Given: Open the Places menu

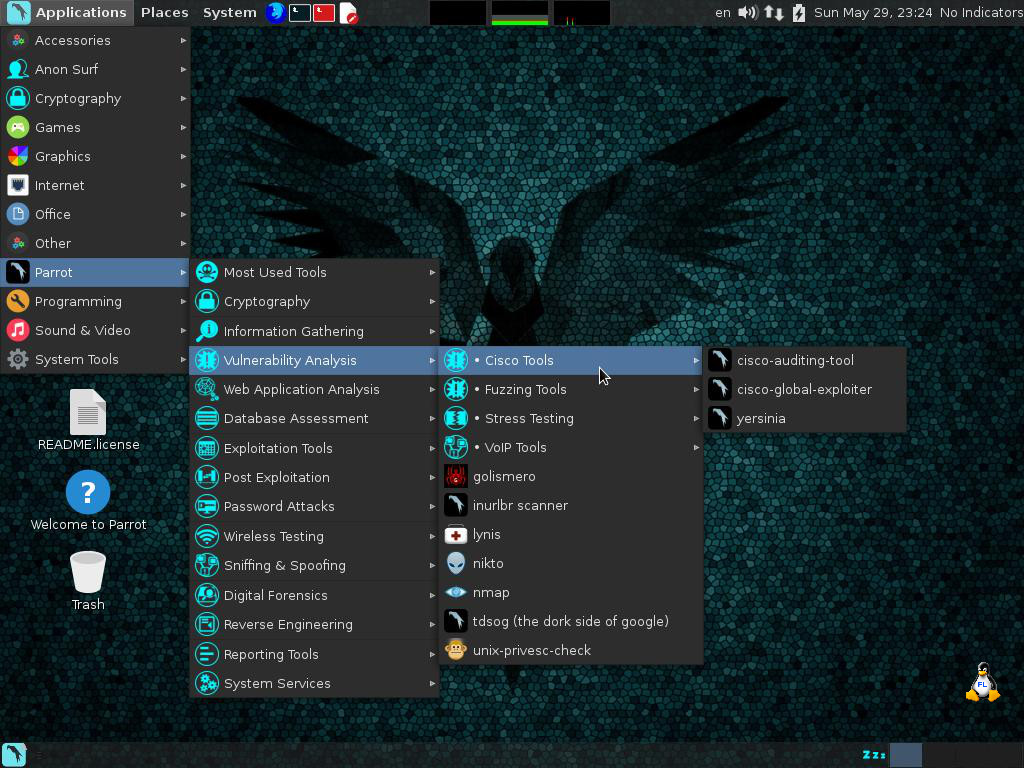Looking at the screenshot, I should click(x=164, y=12).
